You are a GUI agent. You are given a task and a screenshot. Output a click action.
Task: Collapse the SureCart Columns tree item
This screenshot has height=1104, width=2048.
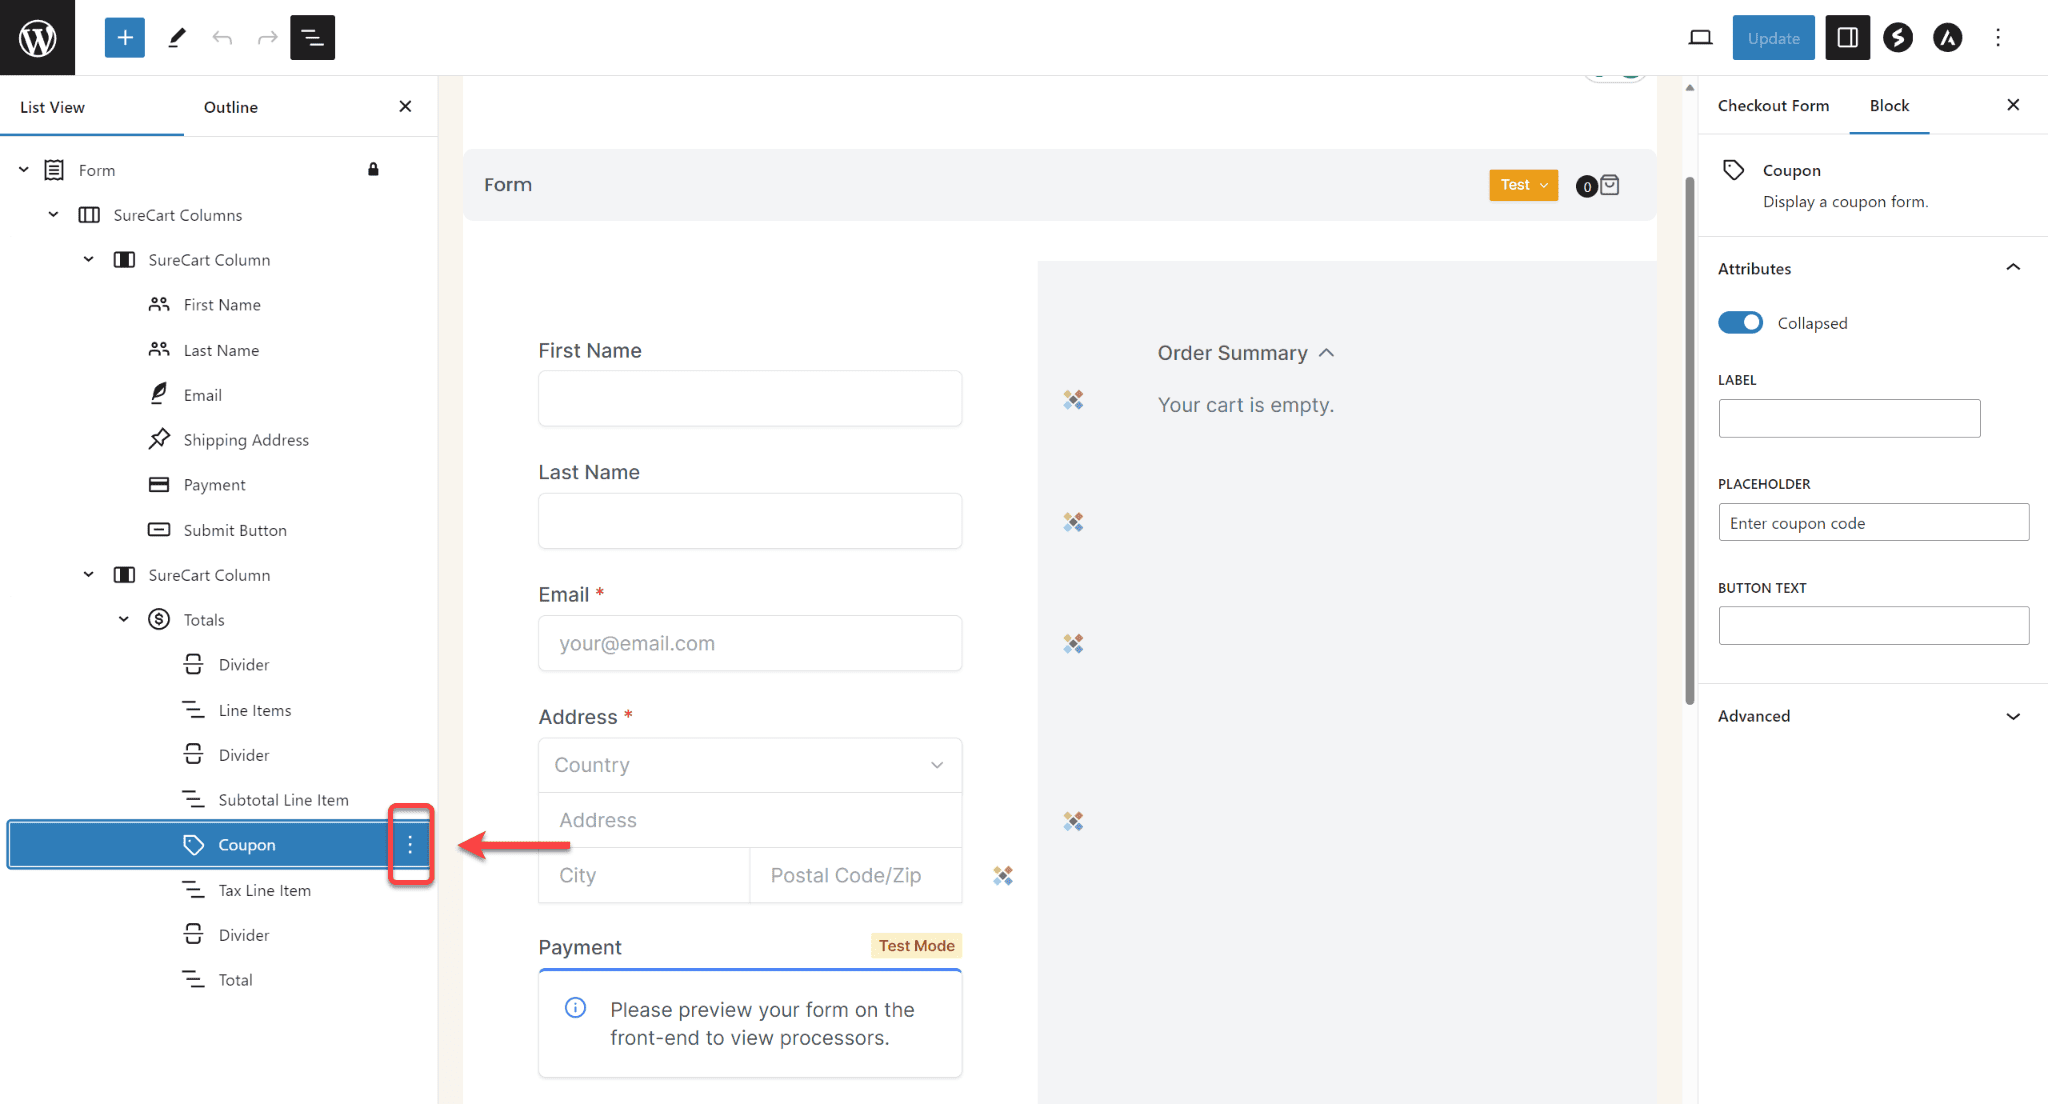pos(53,215)
